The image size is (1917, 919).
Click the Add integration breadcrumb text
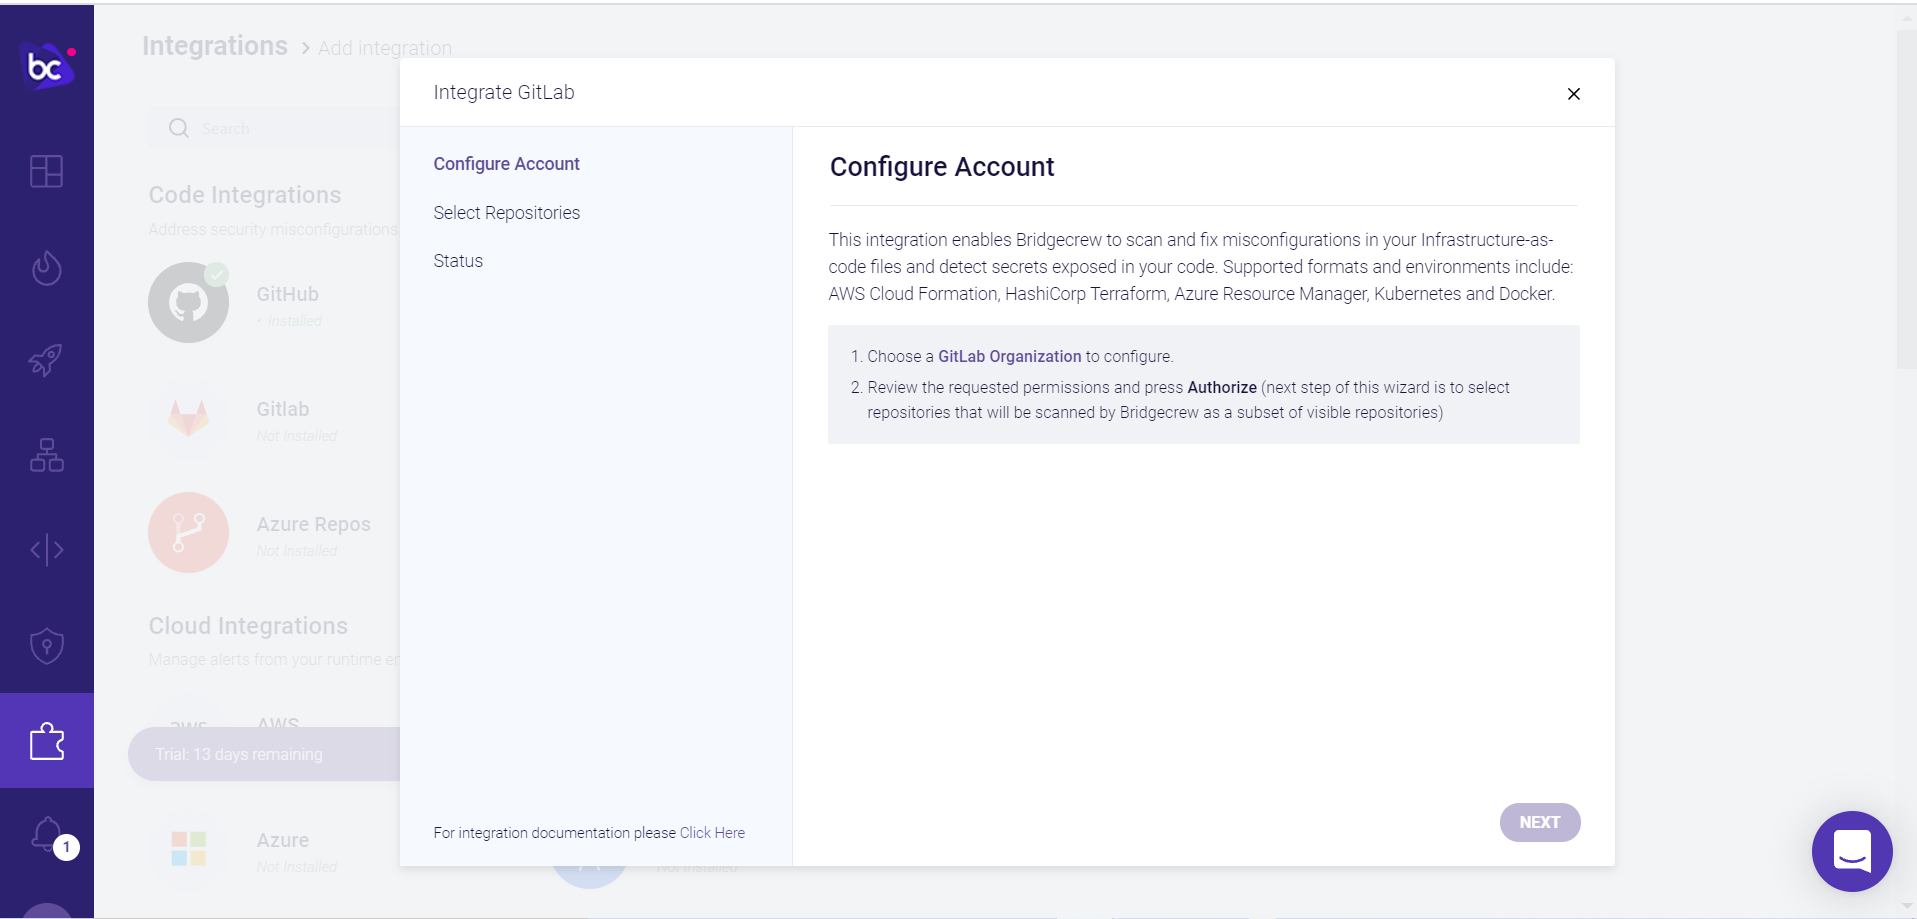tap(385, 48)
